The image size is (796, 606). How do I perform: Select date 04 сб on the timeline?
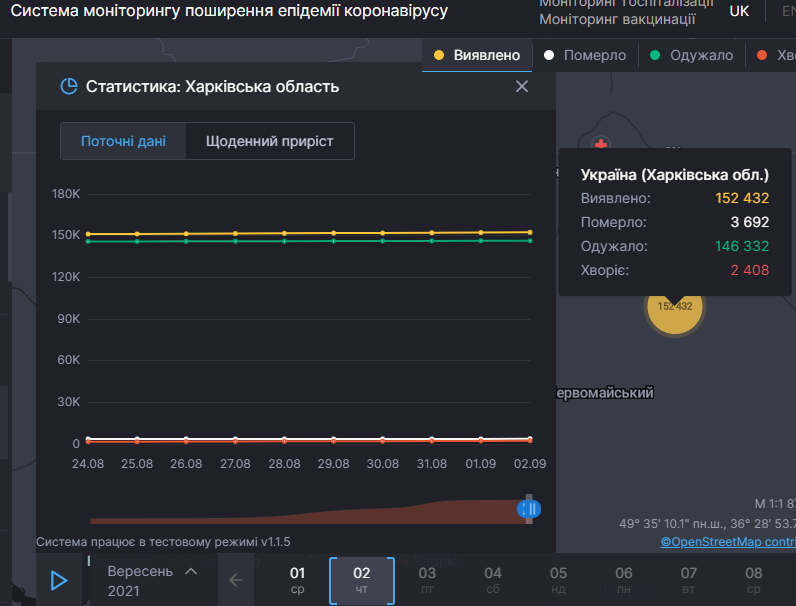[492, 580]
